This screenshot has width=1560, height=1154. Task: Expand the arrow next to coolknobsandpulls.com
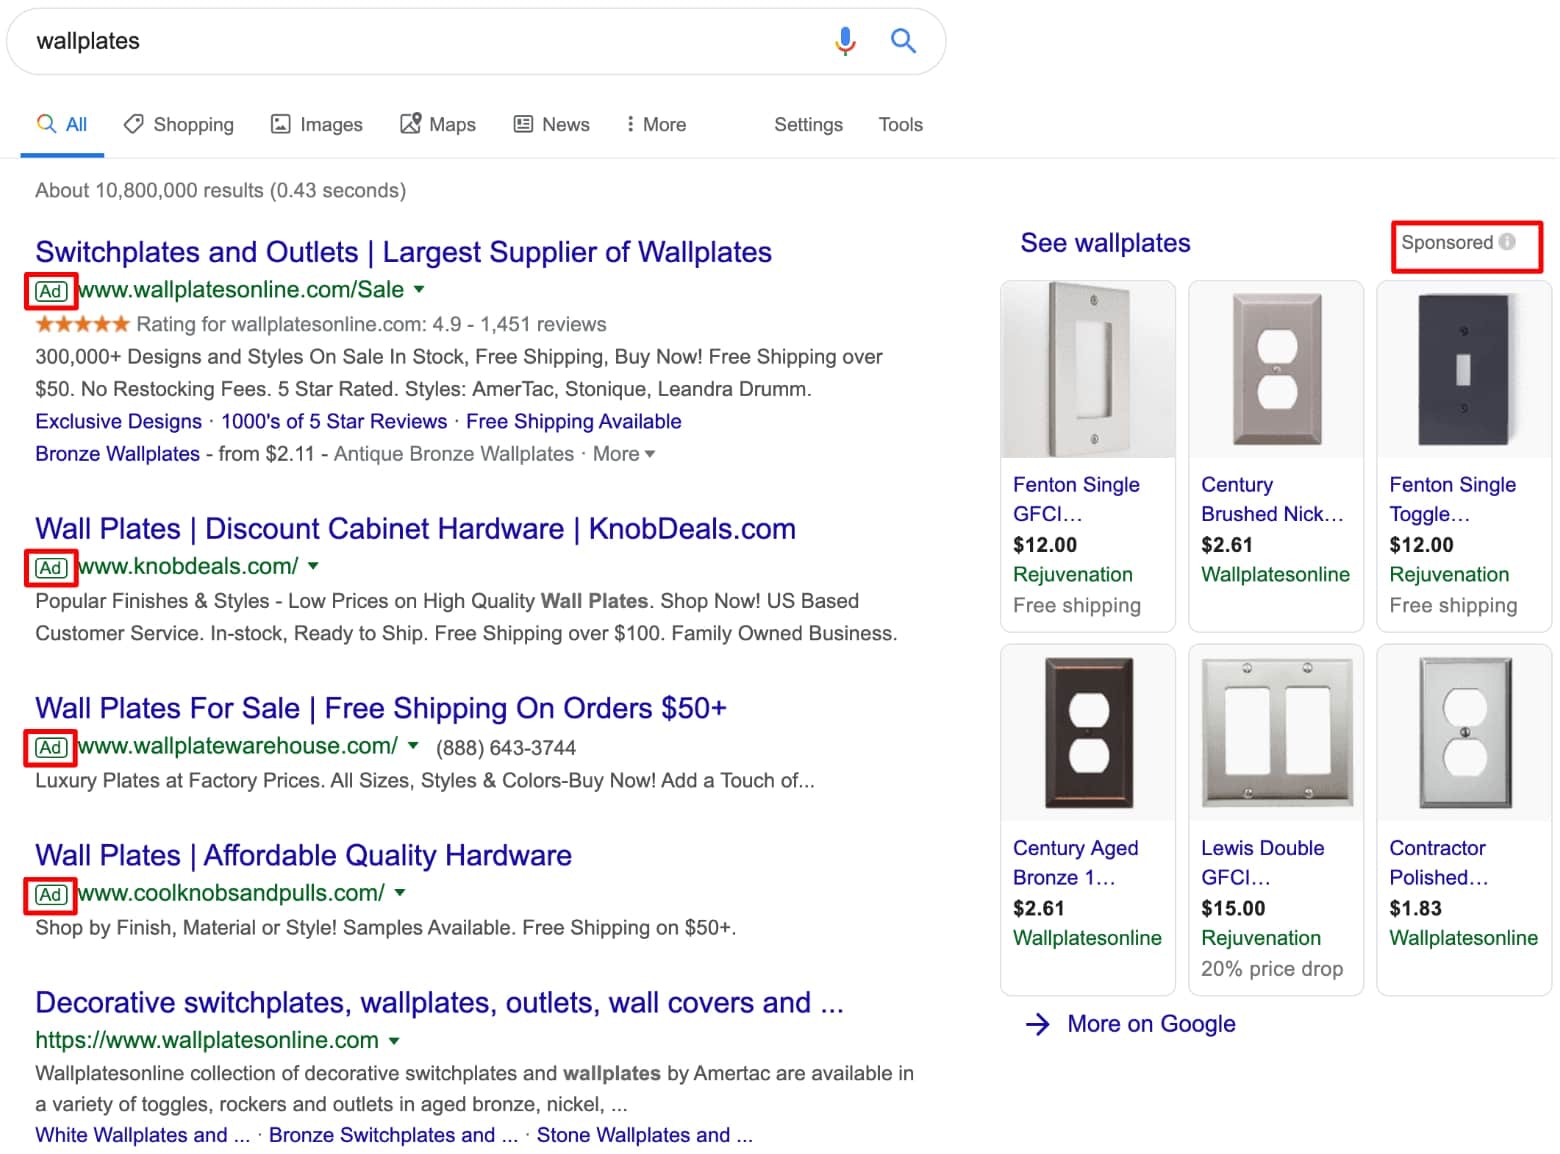coord(399,893)
